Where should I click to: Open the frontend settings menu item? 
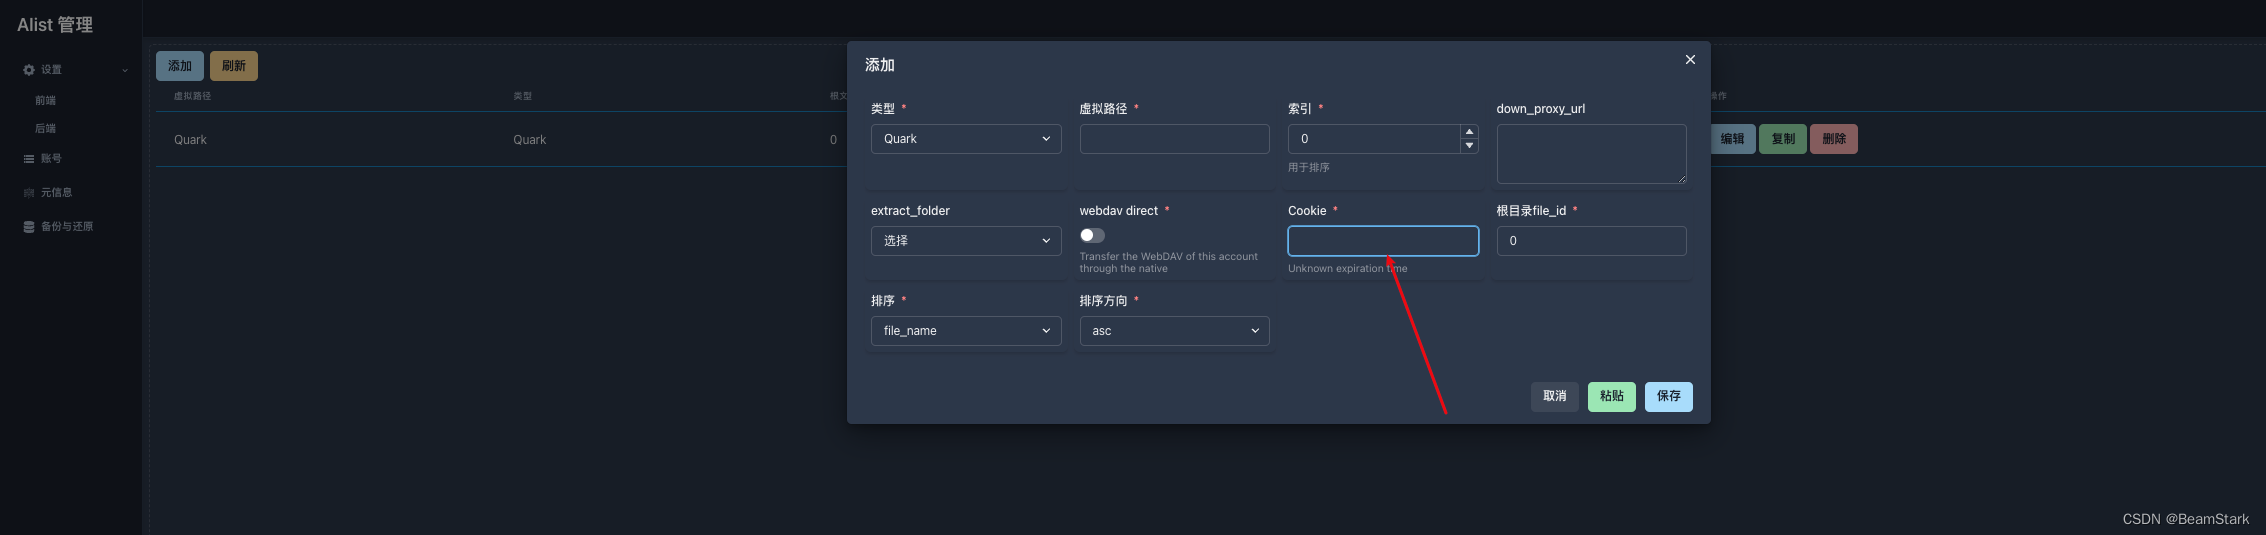[46, 101]
